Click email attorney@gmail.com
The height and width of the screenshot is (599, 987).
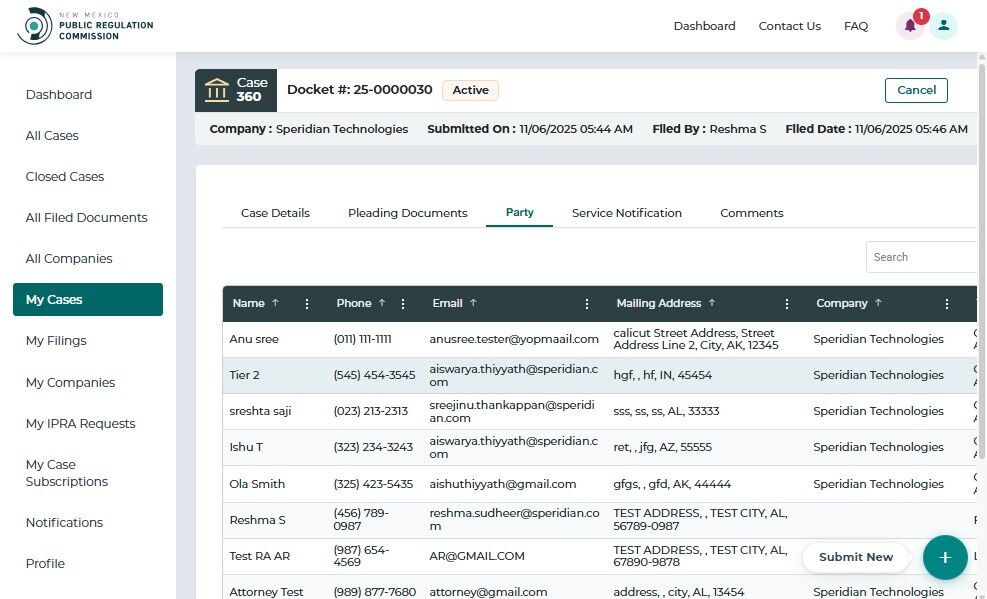coord(488,592)
